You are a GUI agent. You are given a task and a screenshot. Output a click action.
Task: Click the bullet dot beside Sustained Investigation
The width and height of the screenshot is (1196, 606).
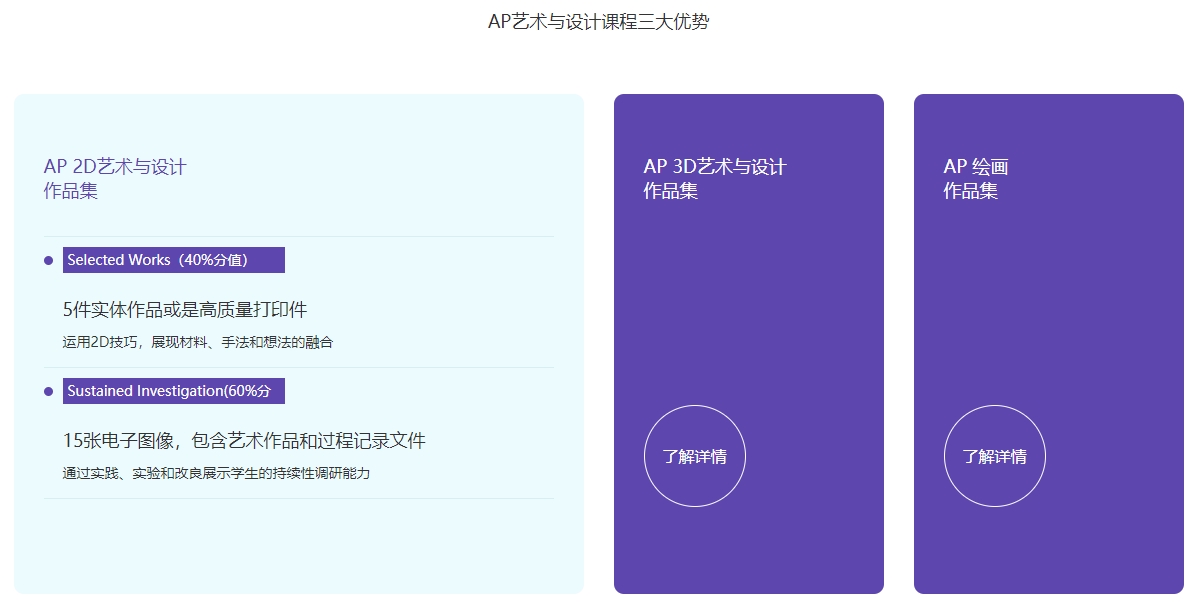49,392
